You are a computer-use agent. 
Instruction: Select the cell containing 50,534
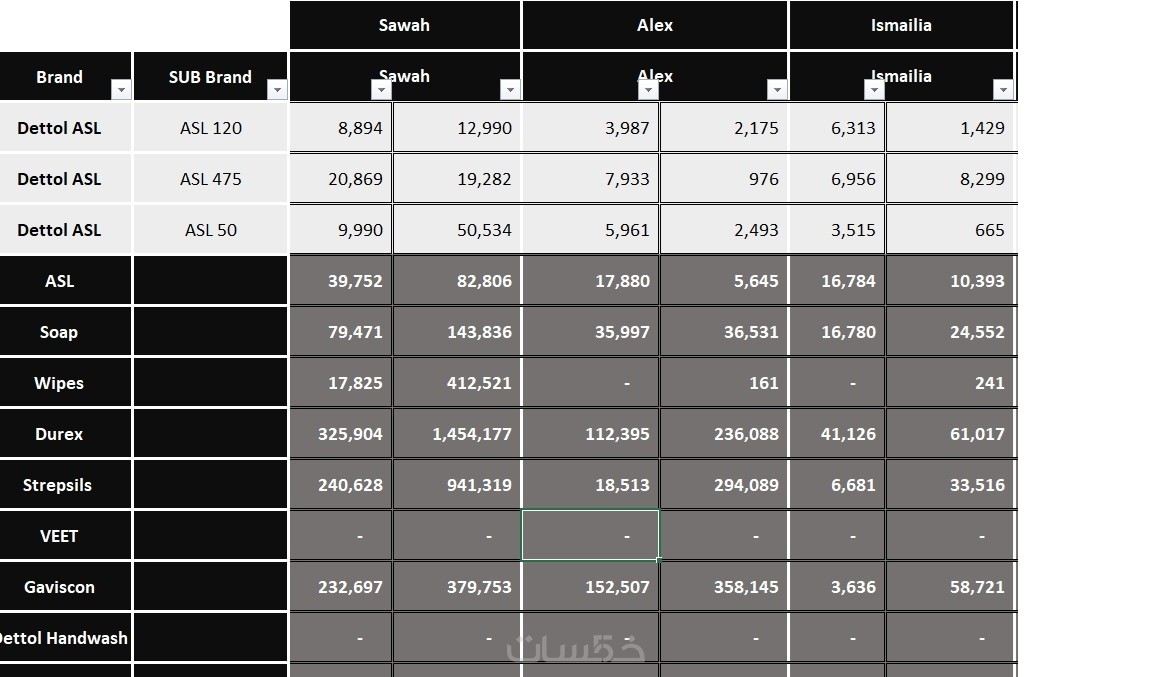(x=457, y=230)
